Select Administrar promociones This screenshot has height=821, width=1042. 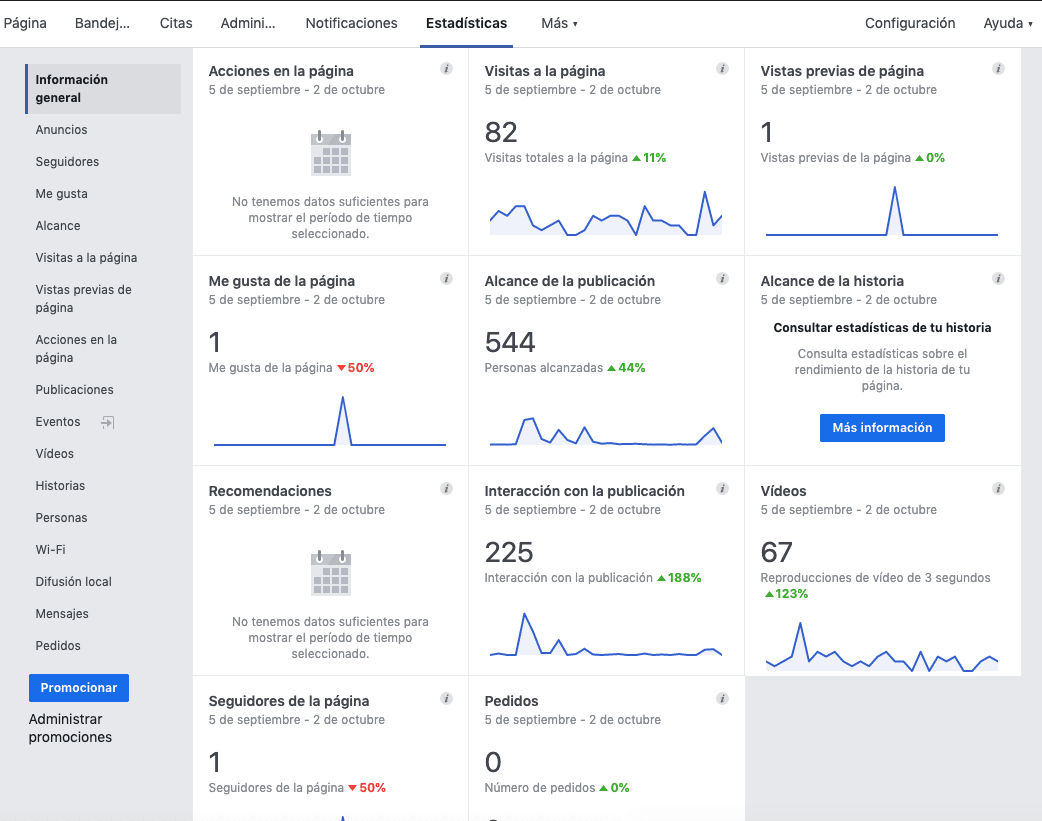[x=65, y=728]
